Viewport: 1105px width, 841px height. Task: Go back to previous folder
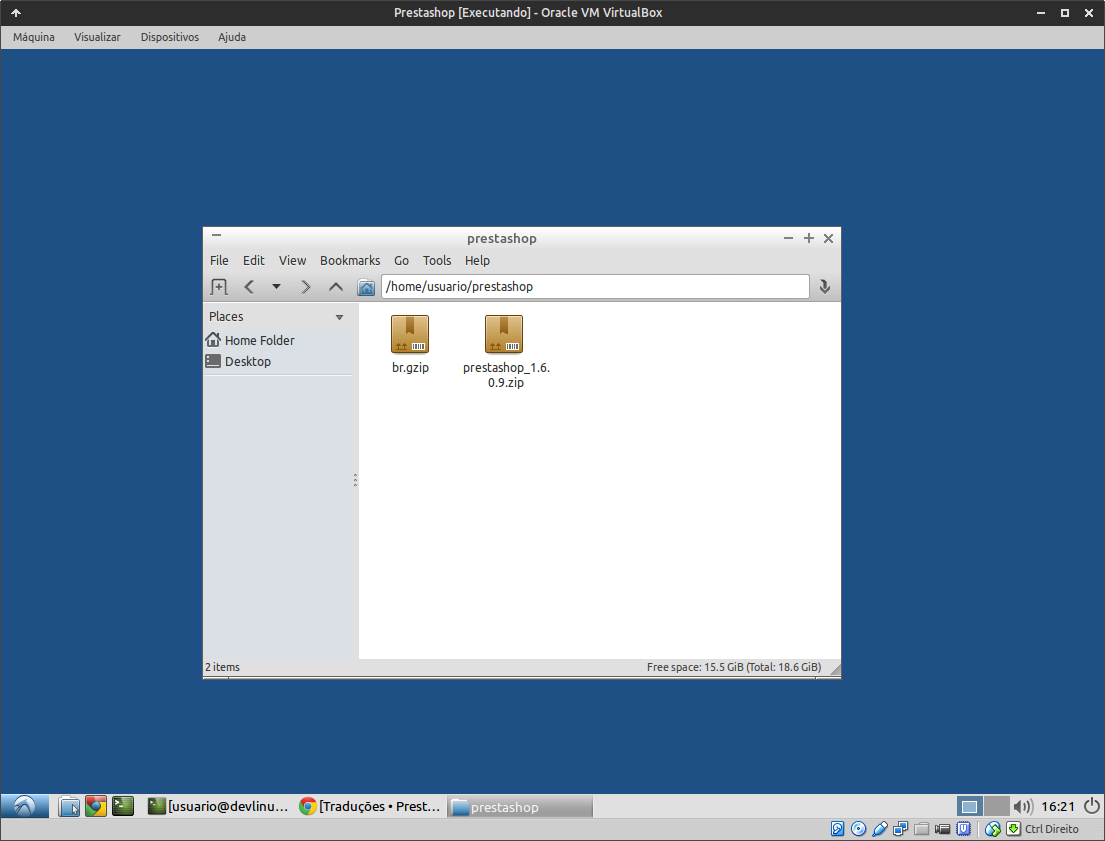coord(249,287)
